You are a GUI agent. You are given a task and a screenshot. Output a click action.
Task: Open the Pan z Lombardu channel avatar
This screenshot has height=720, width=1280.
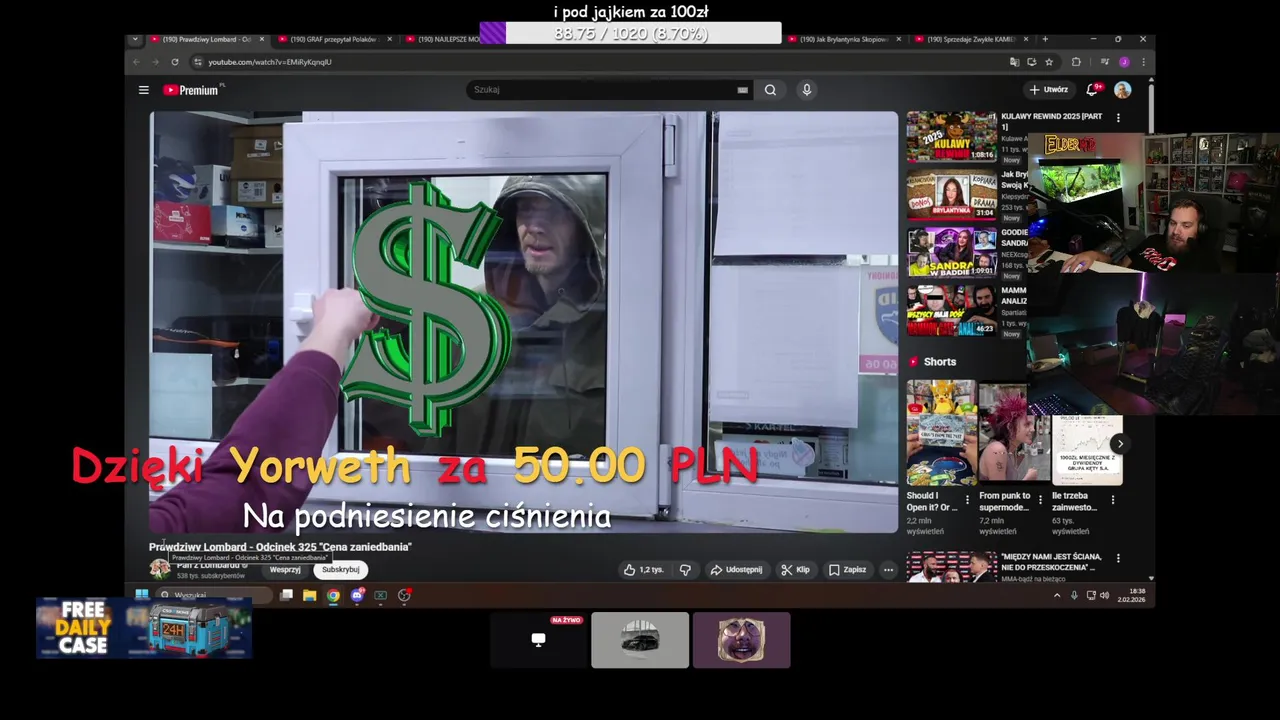point(159,569)
